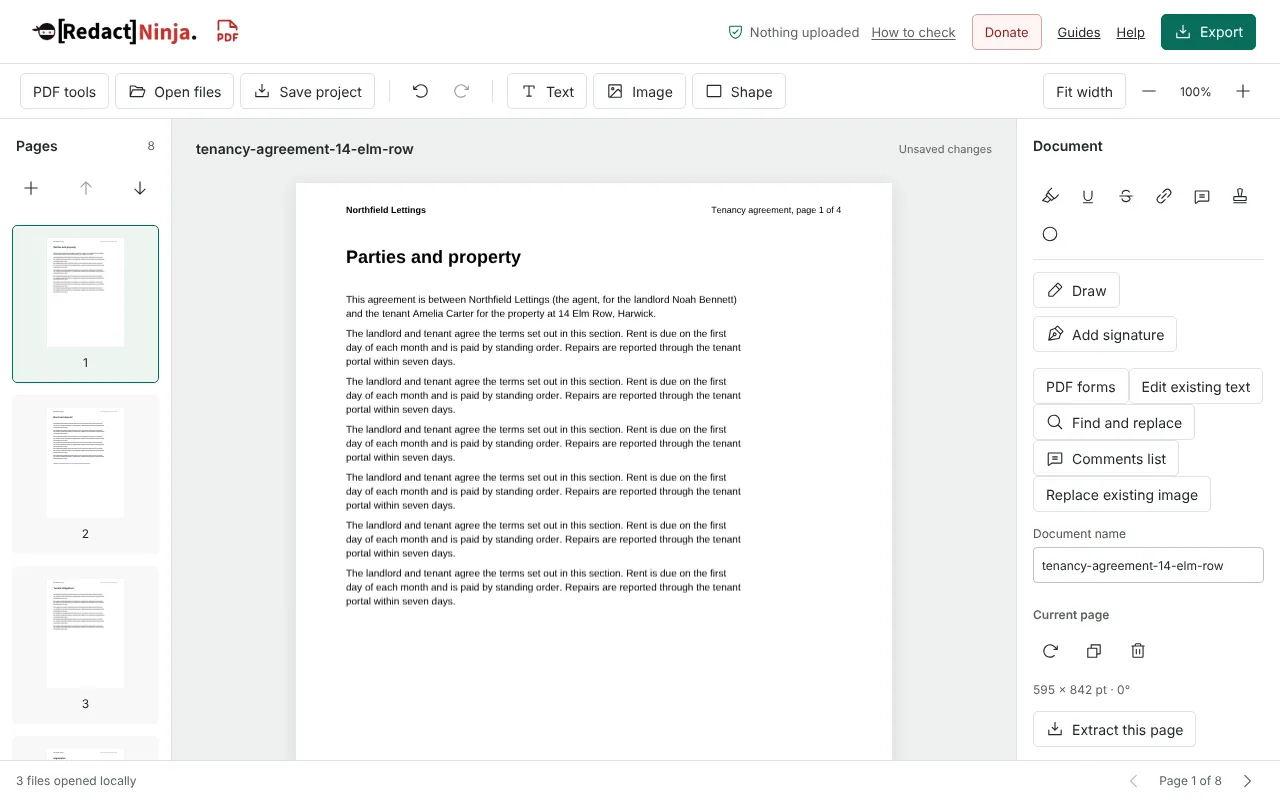
Task: Select the circle annotation tool
Action: [x=1050, y=234]
